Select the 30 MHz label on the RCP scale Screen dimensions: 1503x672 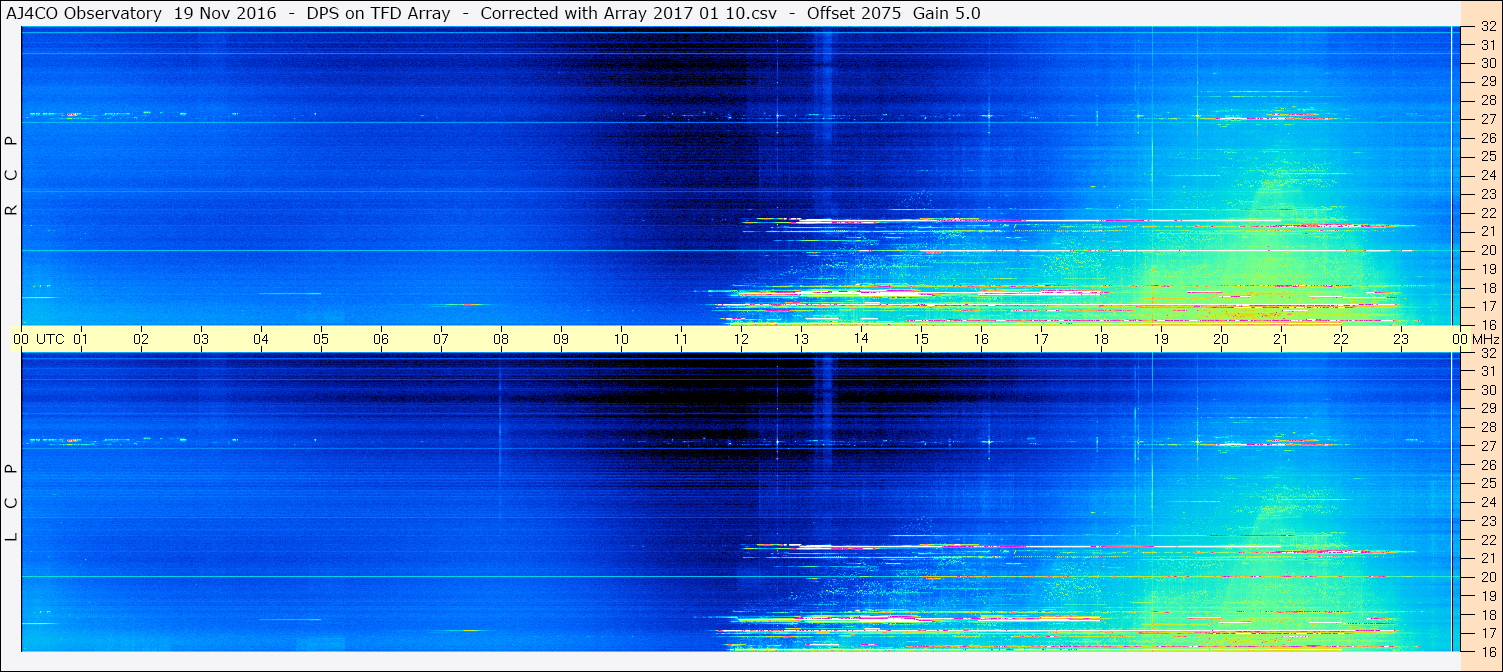tap(1488, 64)
